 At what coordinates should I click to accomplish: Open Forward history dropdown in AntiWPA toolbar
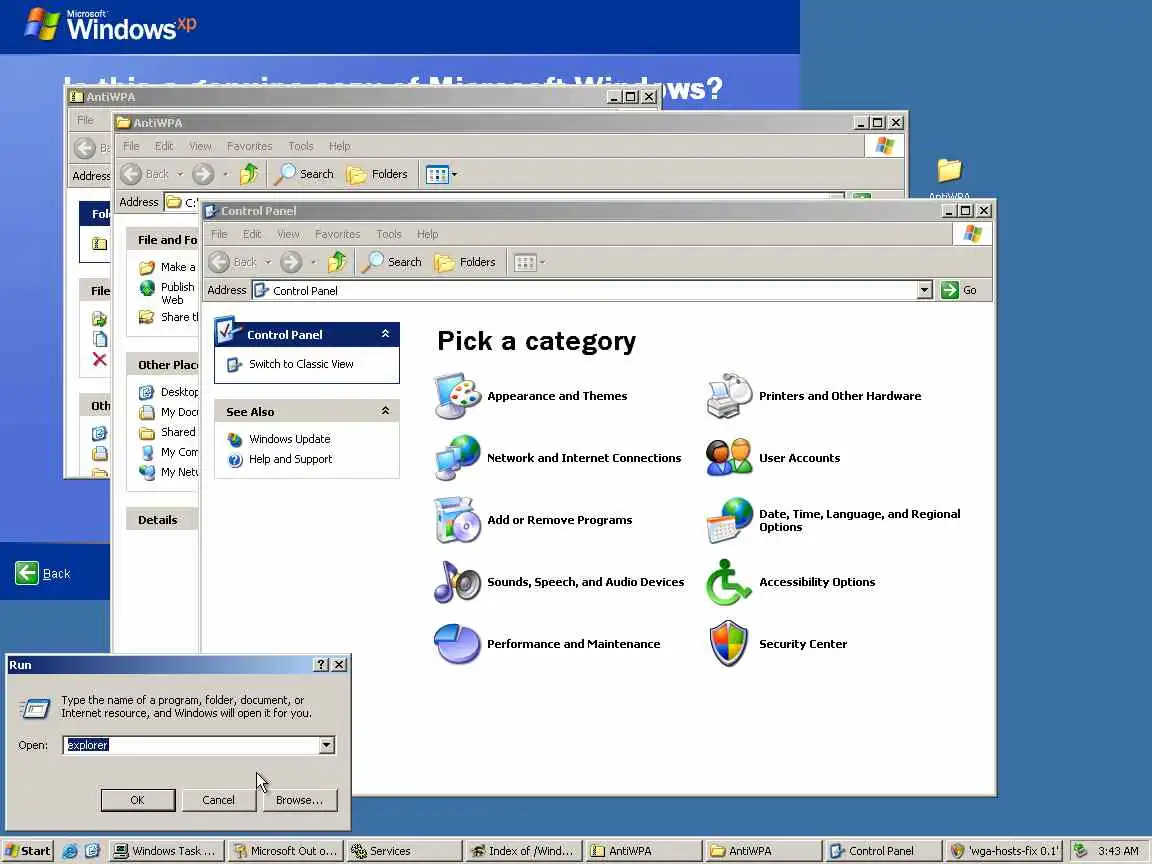[x=226, y=174]
